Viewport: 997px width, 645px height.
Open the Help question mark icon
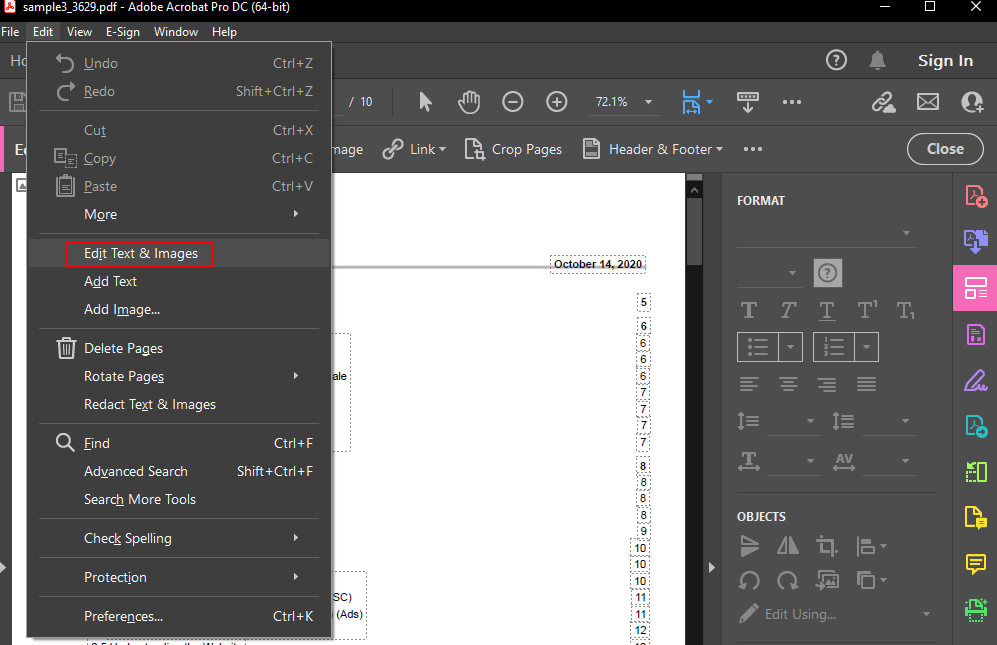tap(836, 61)
